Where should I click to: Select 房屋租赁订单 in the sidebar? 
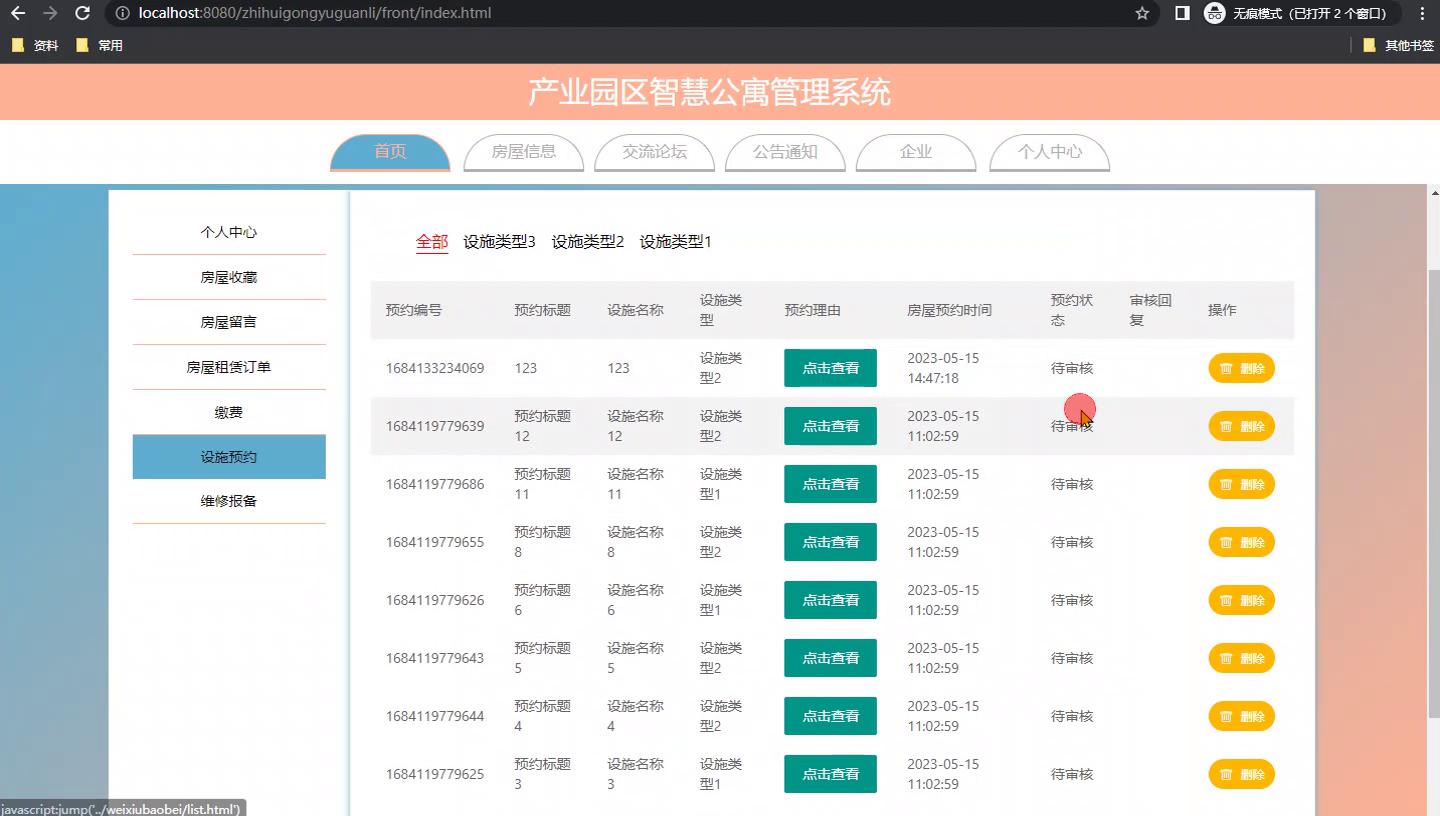tap(229, 367)
